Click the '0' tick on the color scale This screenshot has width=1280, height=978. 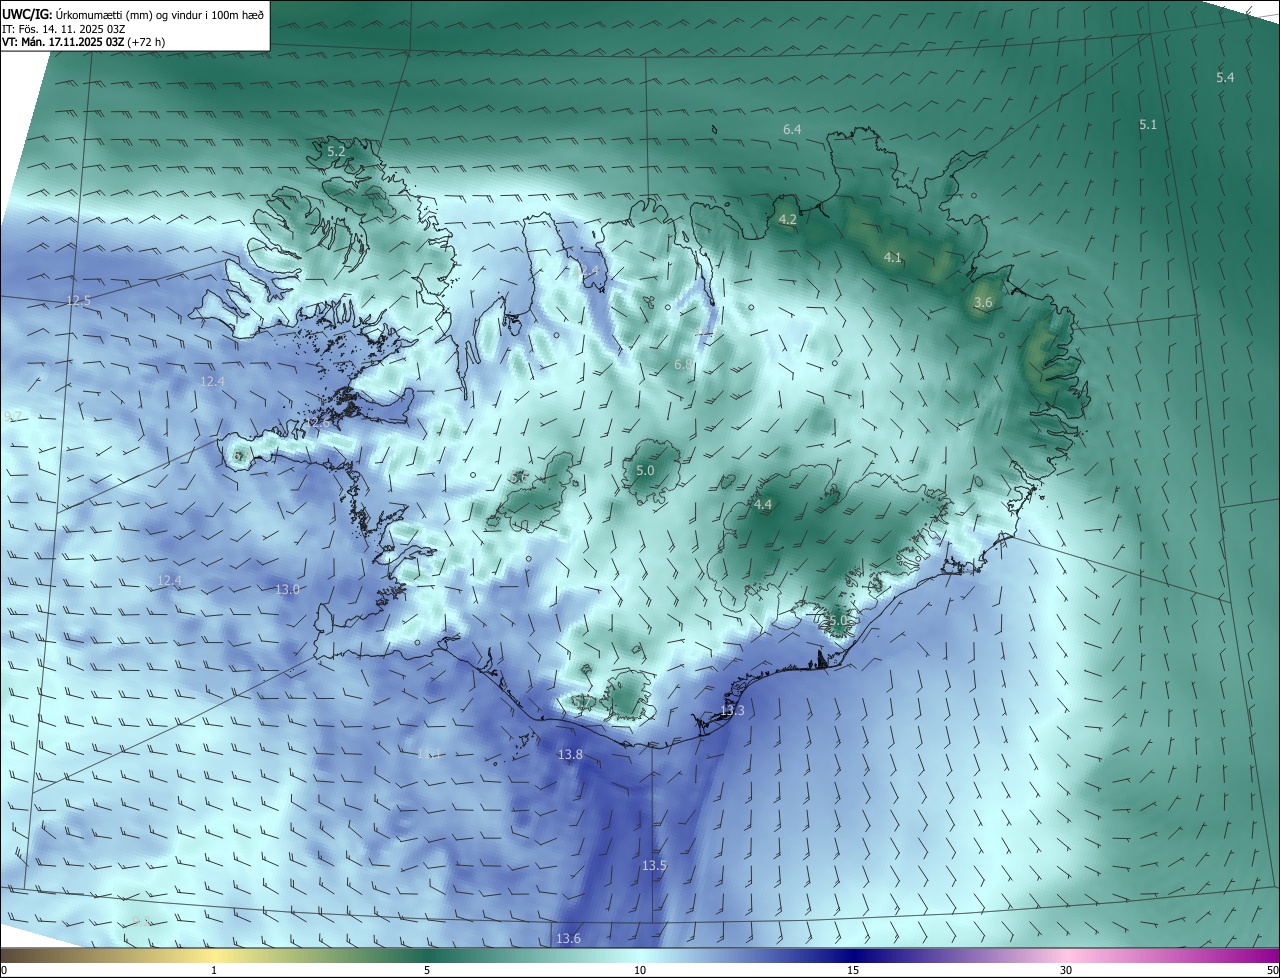[x=4, y=970]
